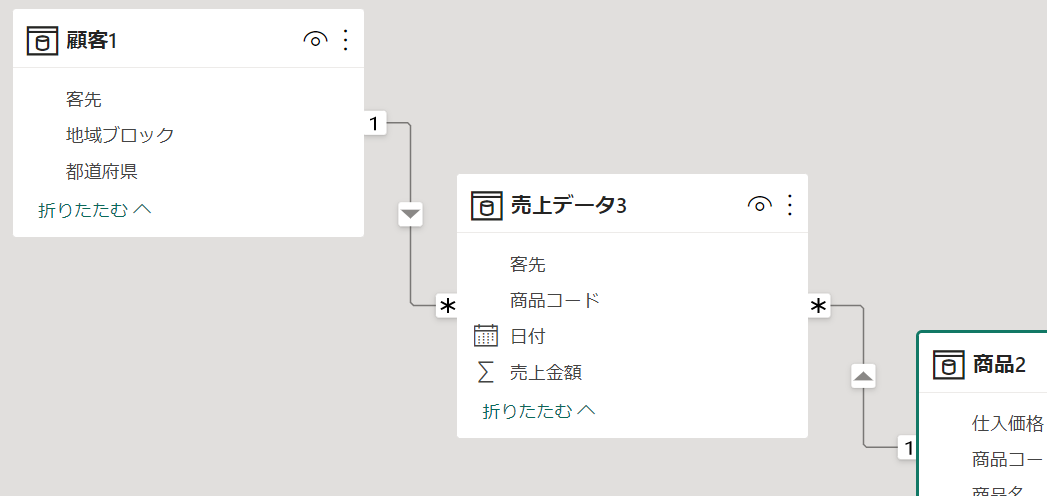Select the 都道府県 field in 顧客1
This screenshot has height=496, width=1047.
click(x=102, y=171)
